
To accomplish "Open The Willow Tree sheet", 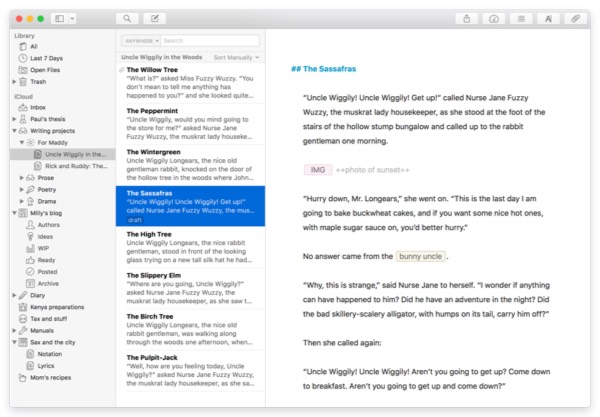I will pyautogui.click(x=190, y=83).
